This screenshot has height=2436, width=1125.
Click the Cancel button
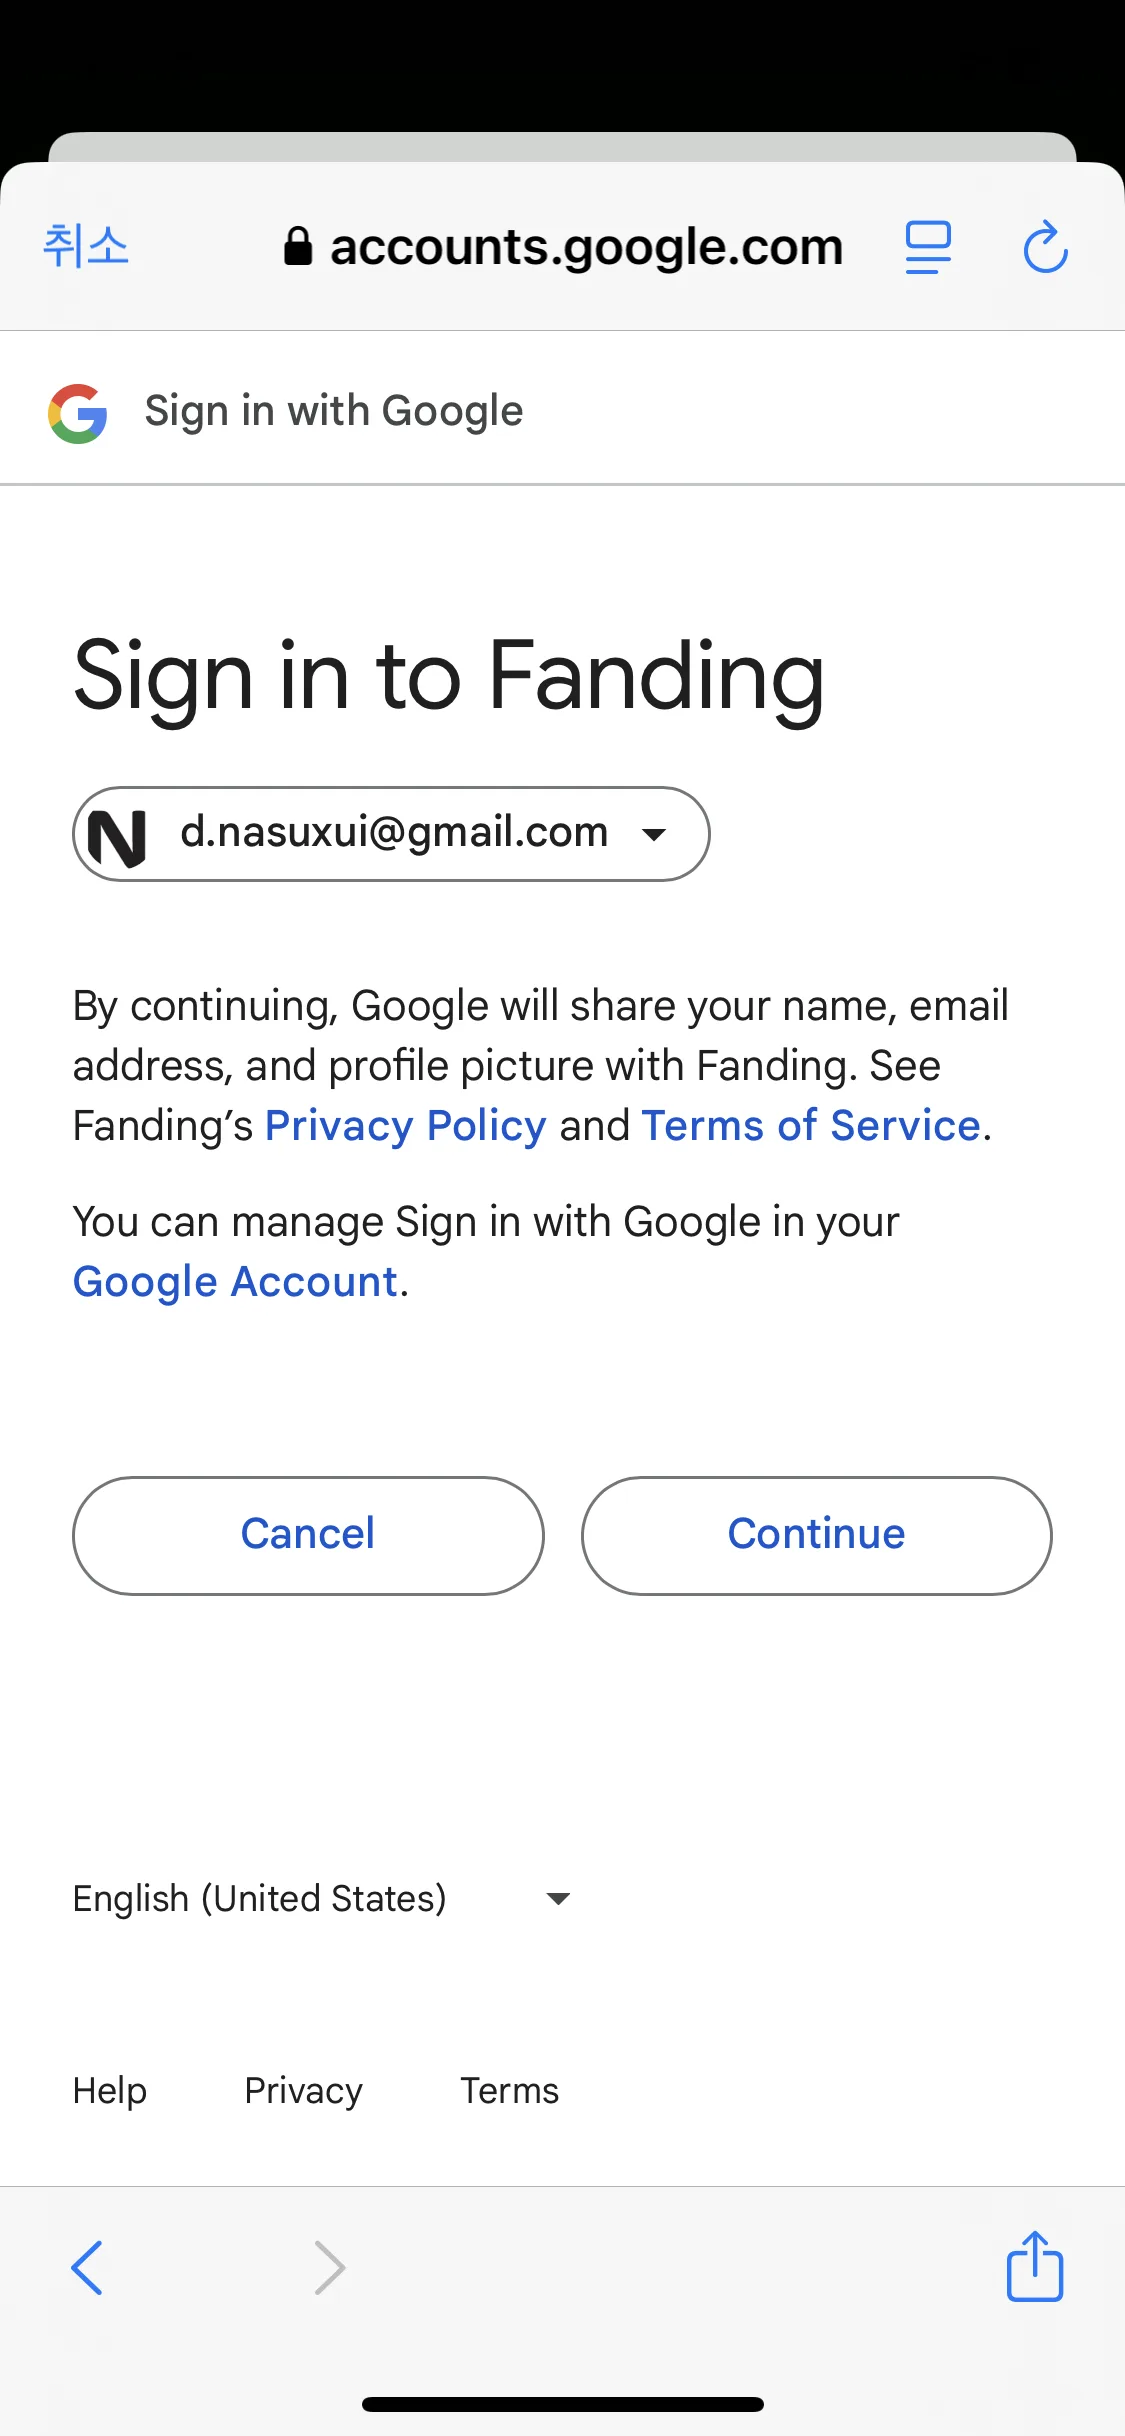308,1535
